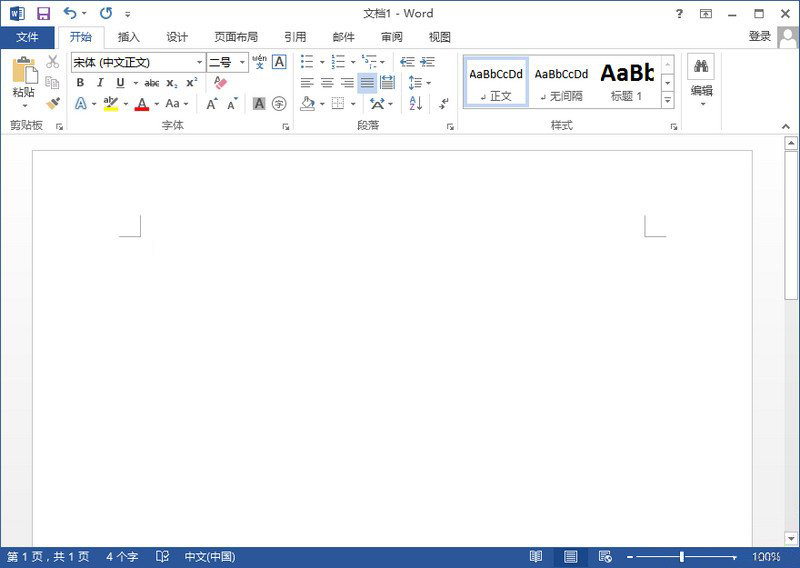Click the Format Painter brush icon
The height and width of the screenshot is (568, 800).
[x=53, y=103]
